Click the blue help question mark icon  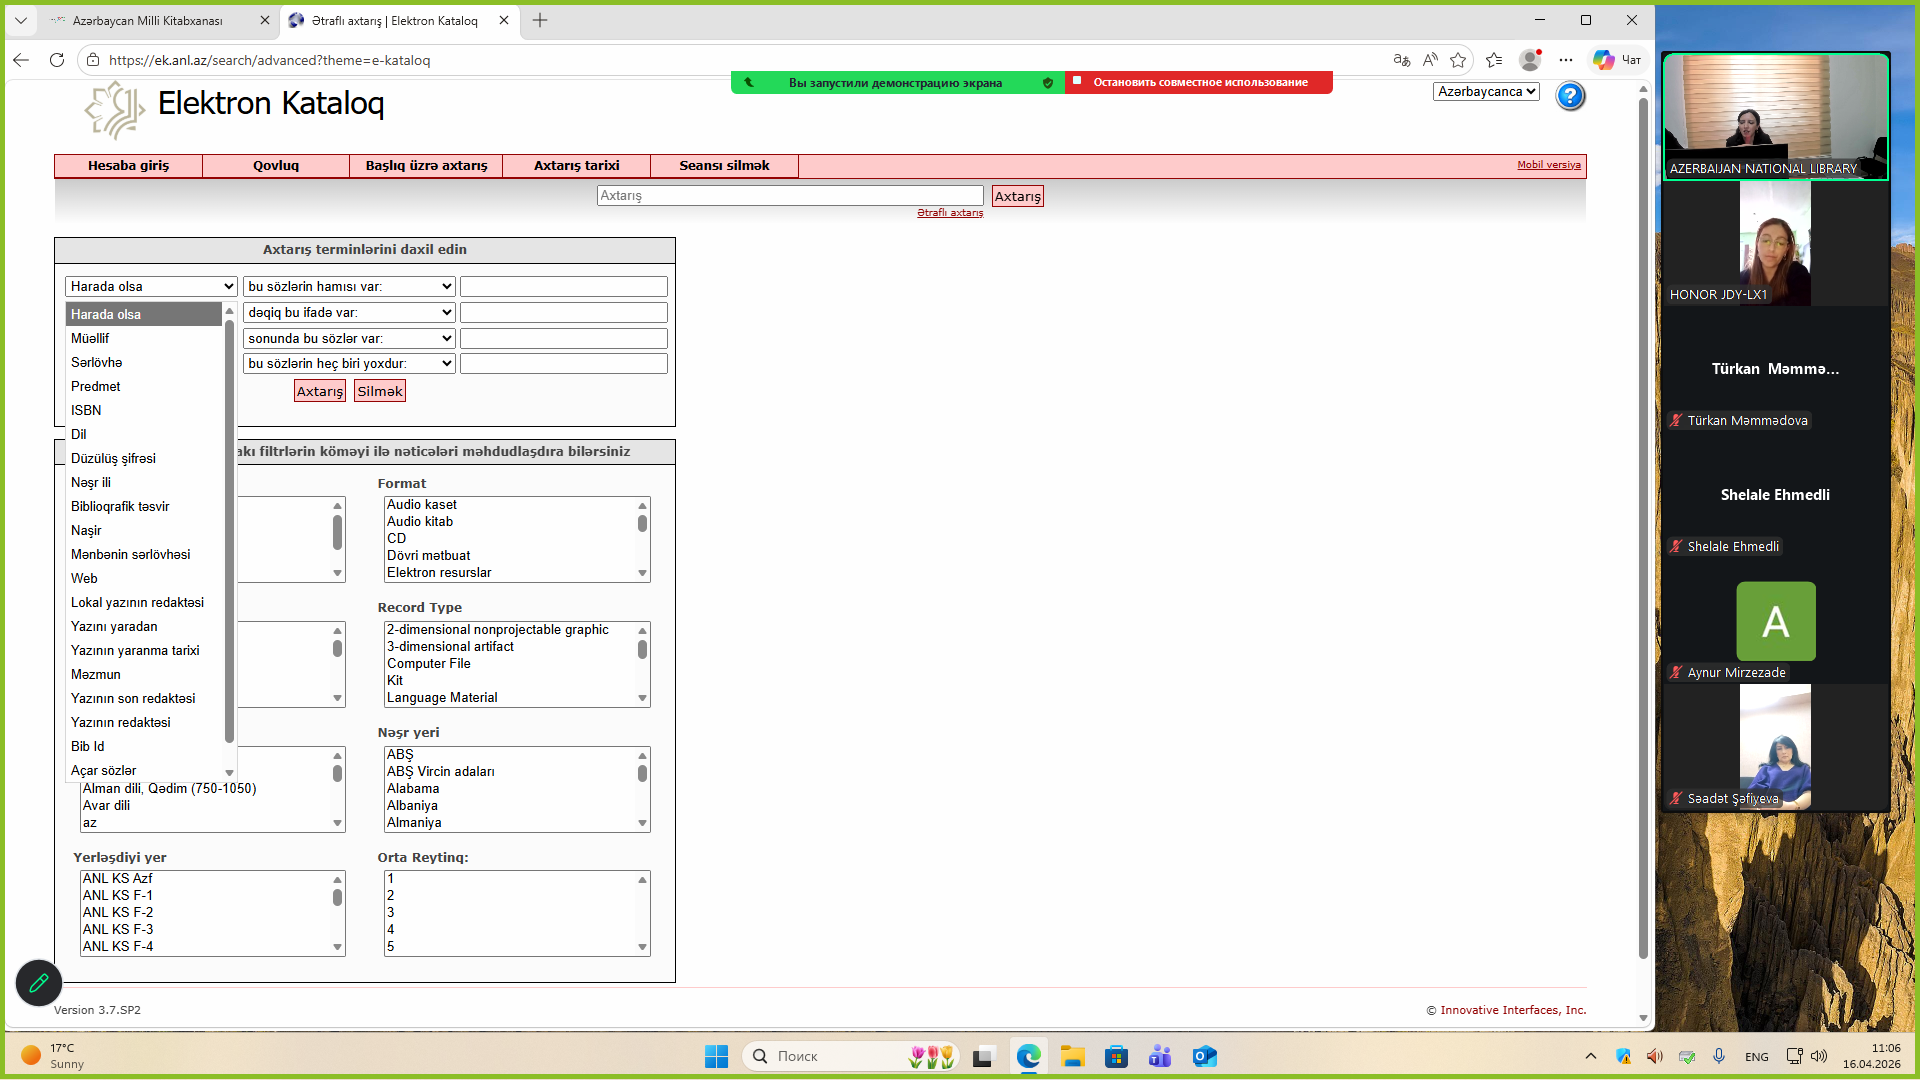[1570, 96]
